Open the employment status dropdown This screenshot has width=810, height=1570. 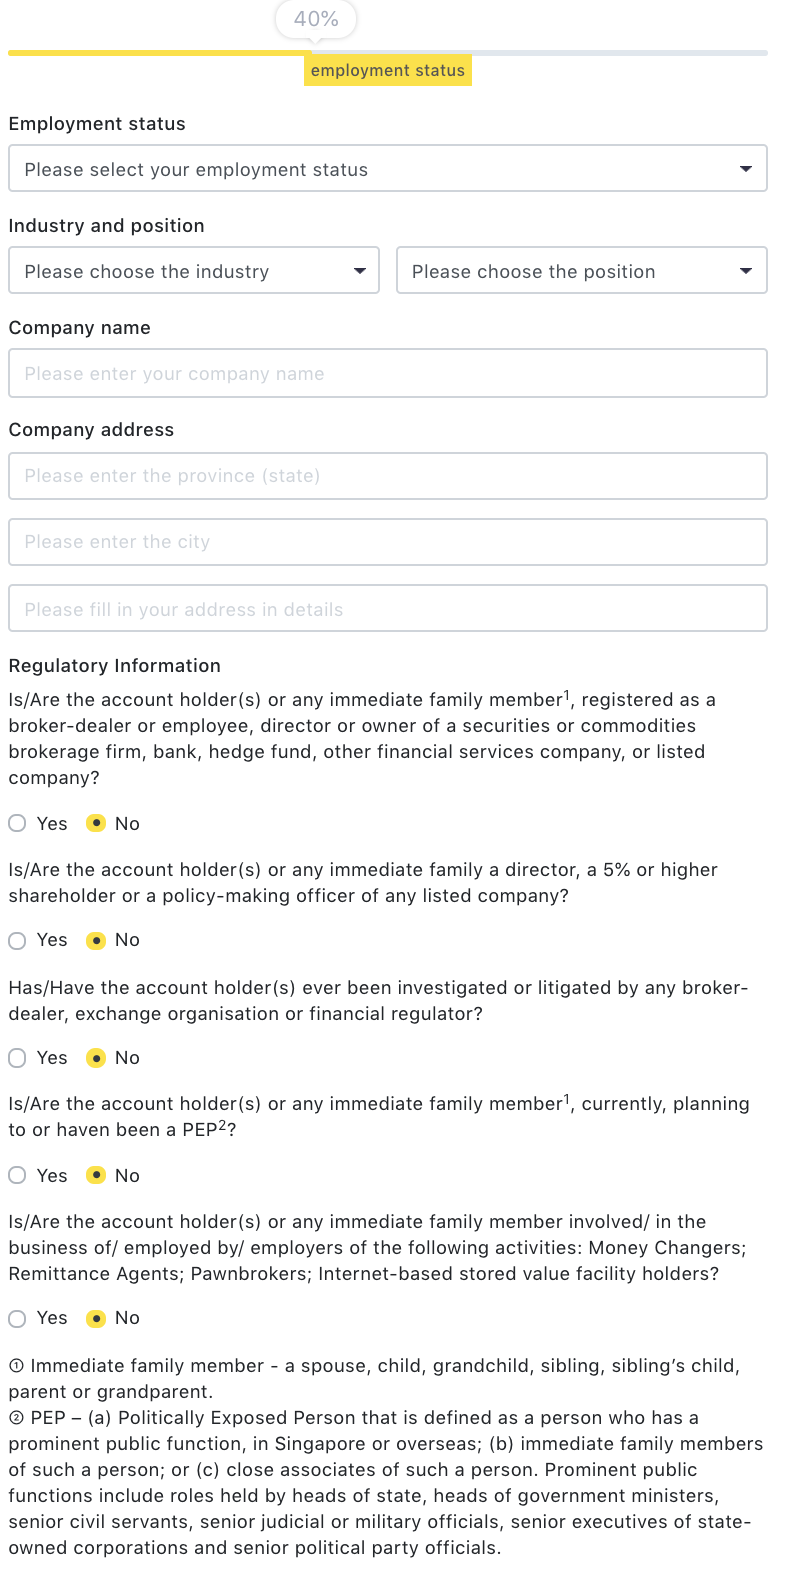387,169
